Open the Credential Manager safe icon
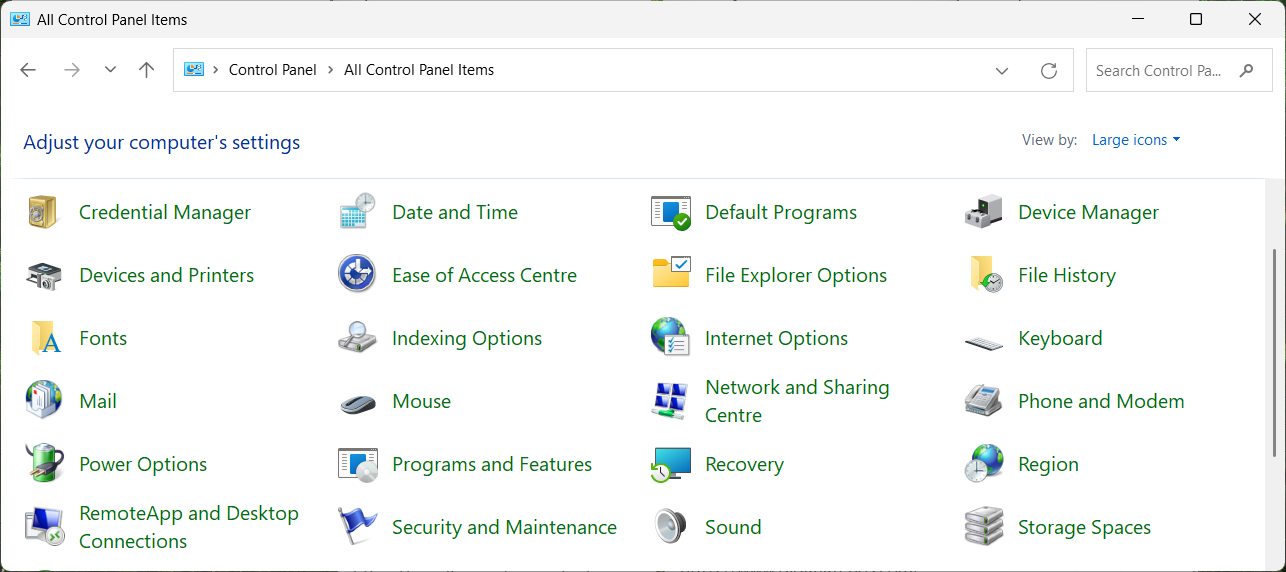Image resolution: width=1286 pixels, height=572 pixels. (44, 212)
